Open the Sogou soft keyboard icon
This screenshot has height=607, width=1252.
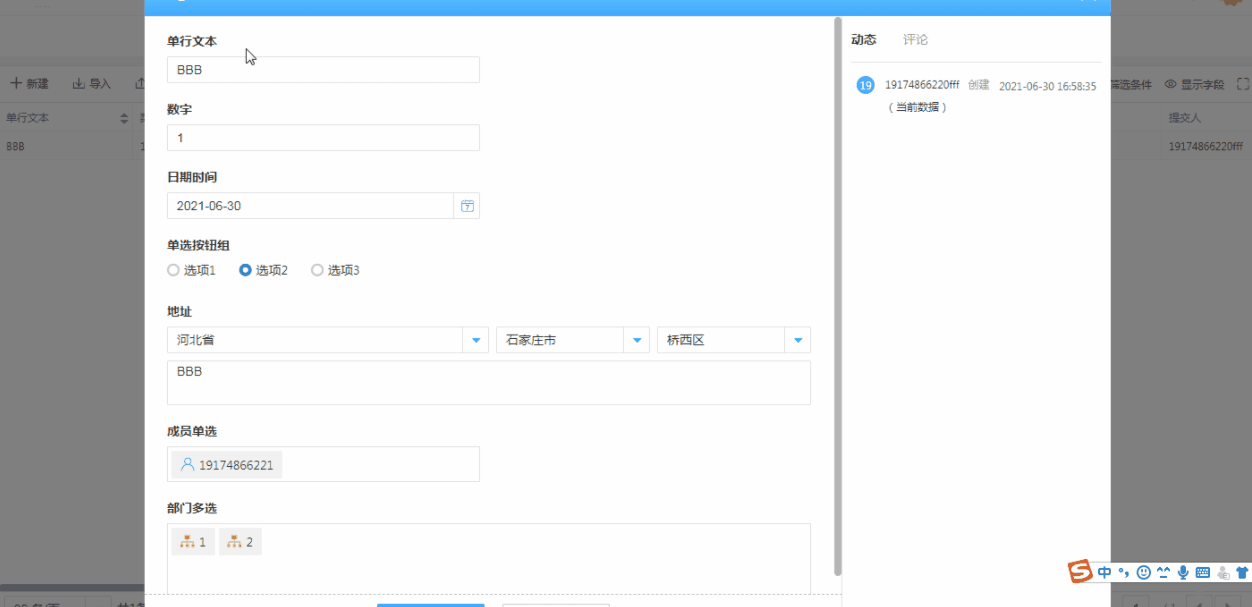pyautogui.click(x=1202, y=573)
